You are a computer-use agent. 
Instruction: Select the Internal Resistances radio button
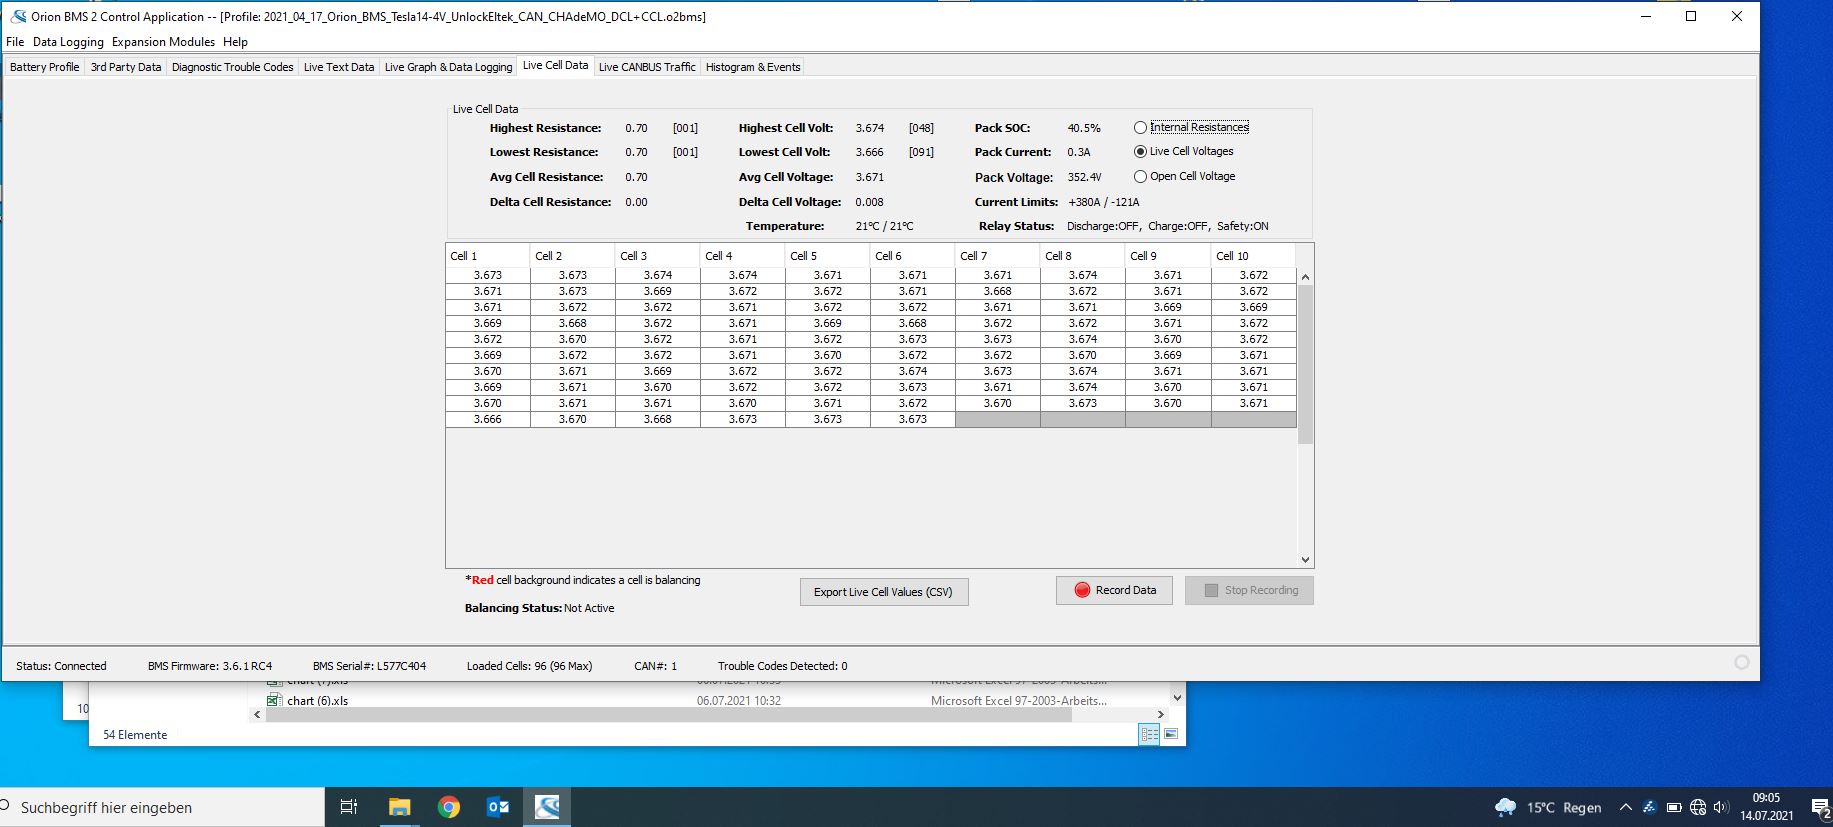pos(1140,128)
